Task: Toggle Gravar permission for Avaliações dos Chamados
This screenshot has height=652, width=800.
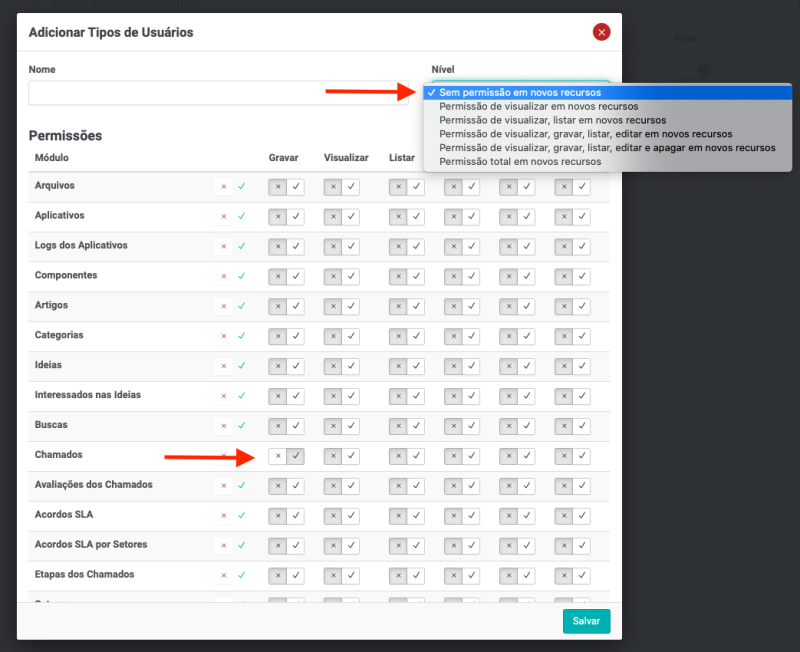Action: tap(286, 486)
